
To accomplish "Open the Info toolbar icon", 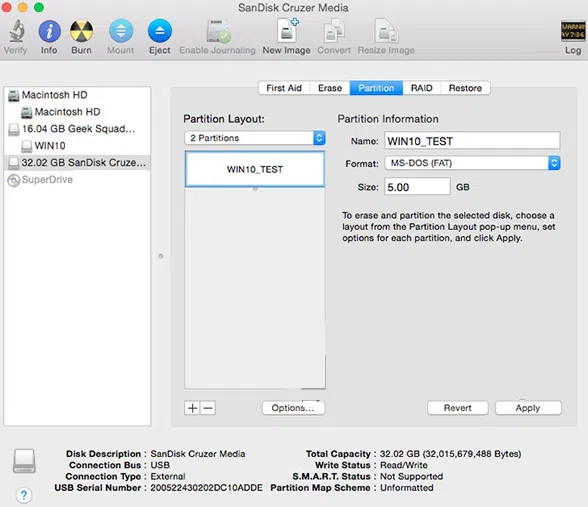I will coord(50,32).
